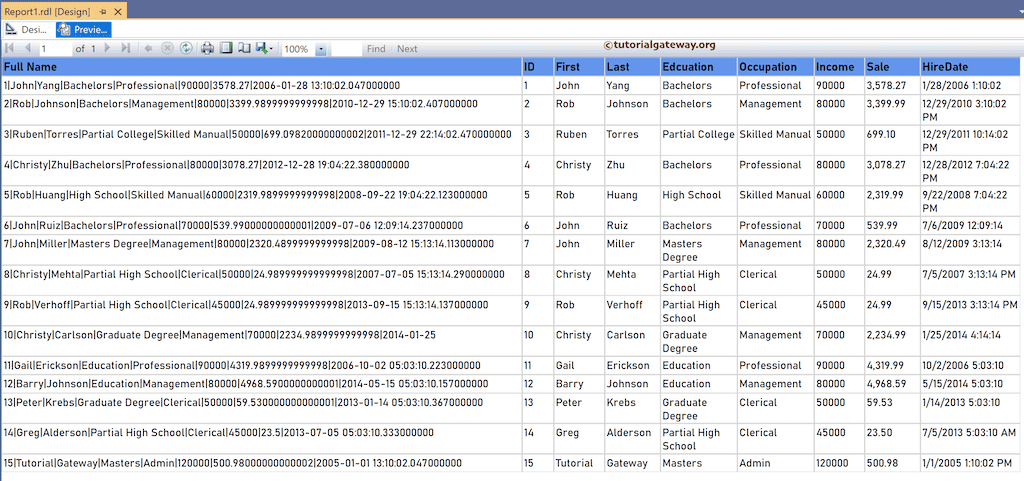Select the Full Name cell starting 10|Christy|Carlson
1024x481 pixels.
(261, 341)
